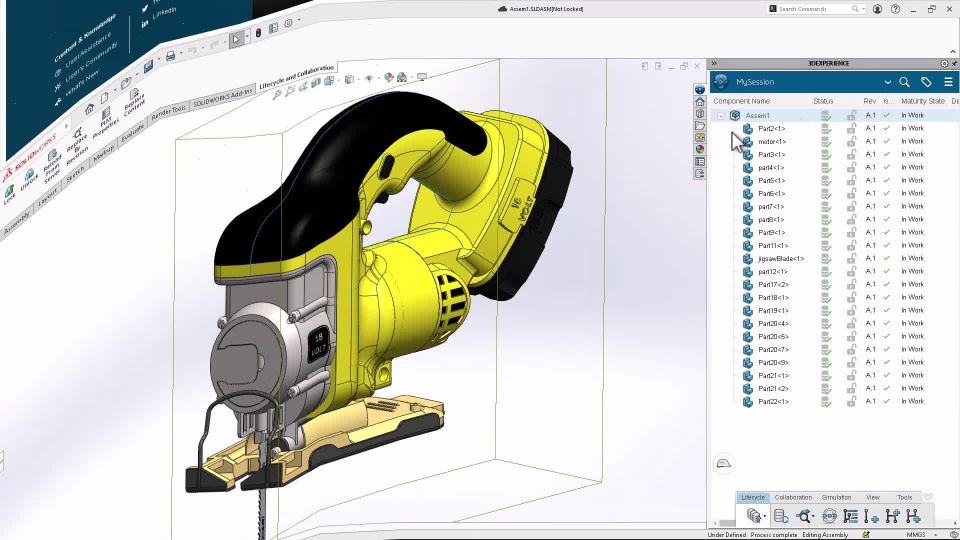Switch to the Collaboration tab in action bar
The width and height of the screenshot is (960, 540).
click(793, 497)
